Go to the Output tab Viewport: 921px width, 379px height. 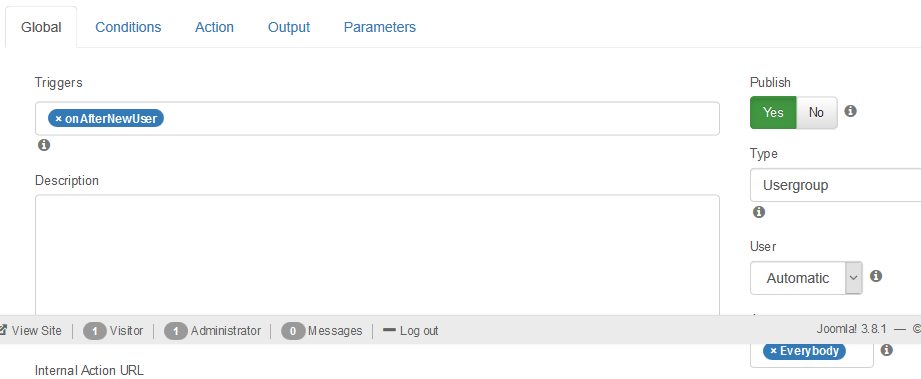coord(289,27)
